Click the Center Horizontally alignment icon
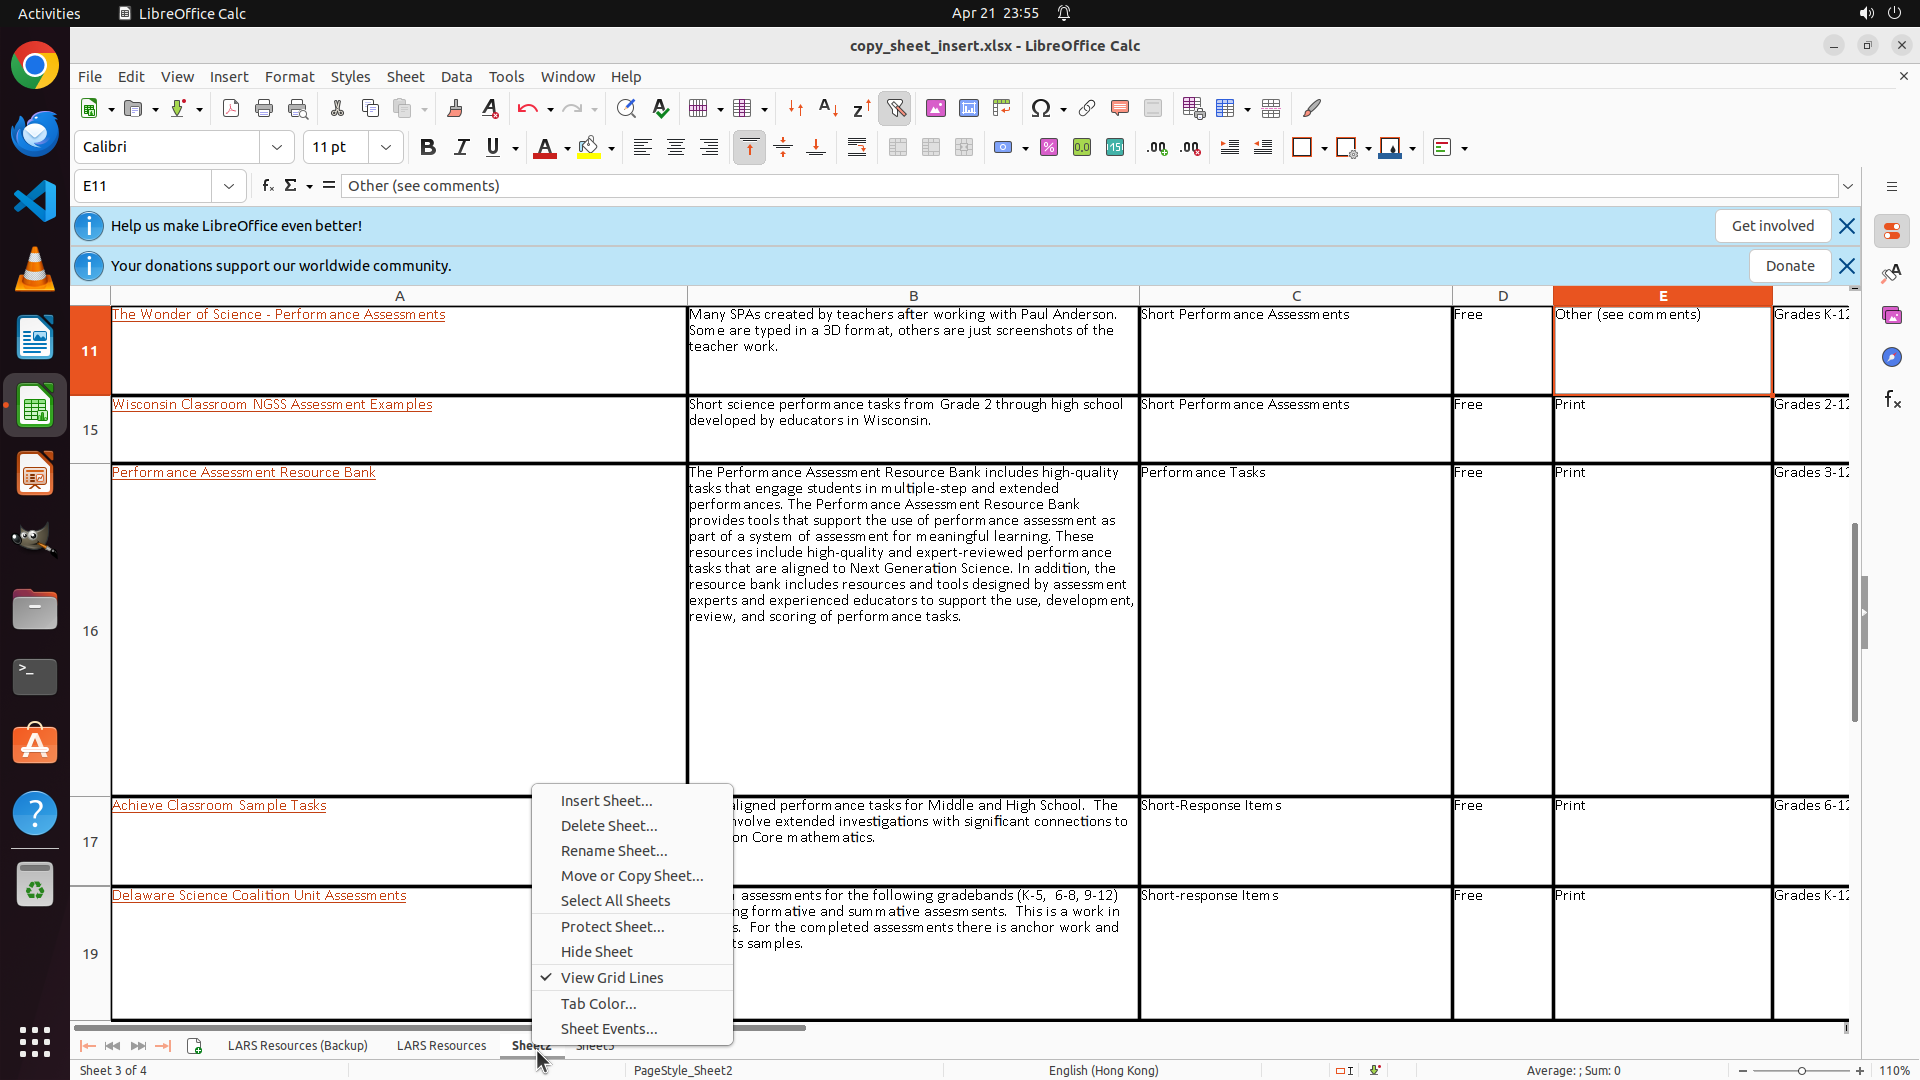This screenshot has height=1080, width=1920. (x=676, y=147)
